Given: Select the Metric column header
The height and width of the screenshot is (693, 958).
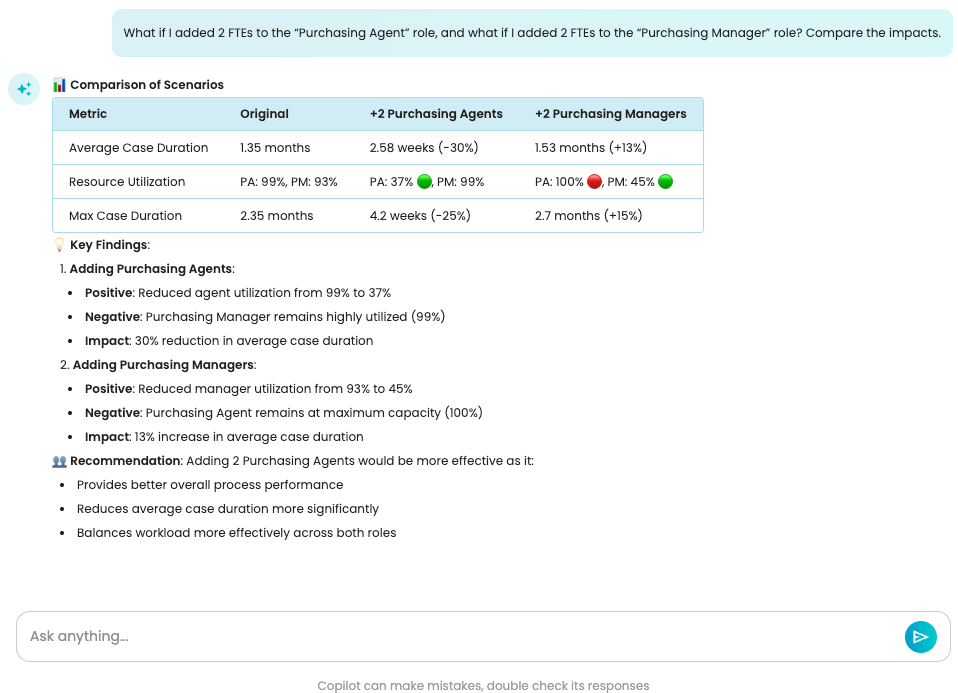Looking at the screenshot, I should tap(88, 114).
